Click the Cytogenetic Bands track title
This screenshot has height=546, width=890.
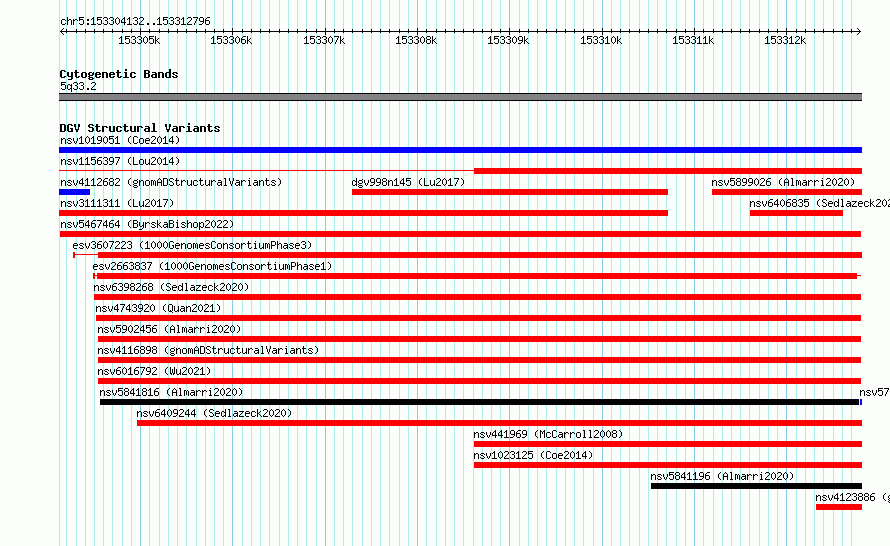[x=119, y=74]
